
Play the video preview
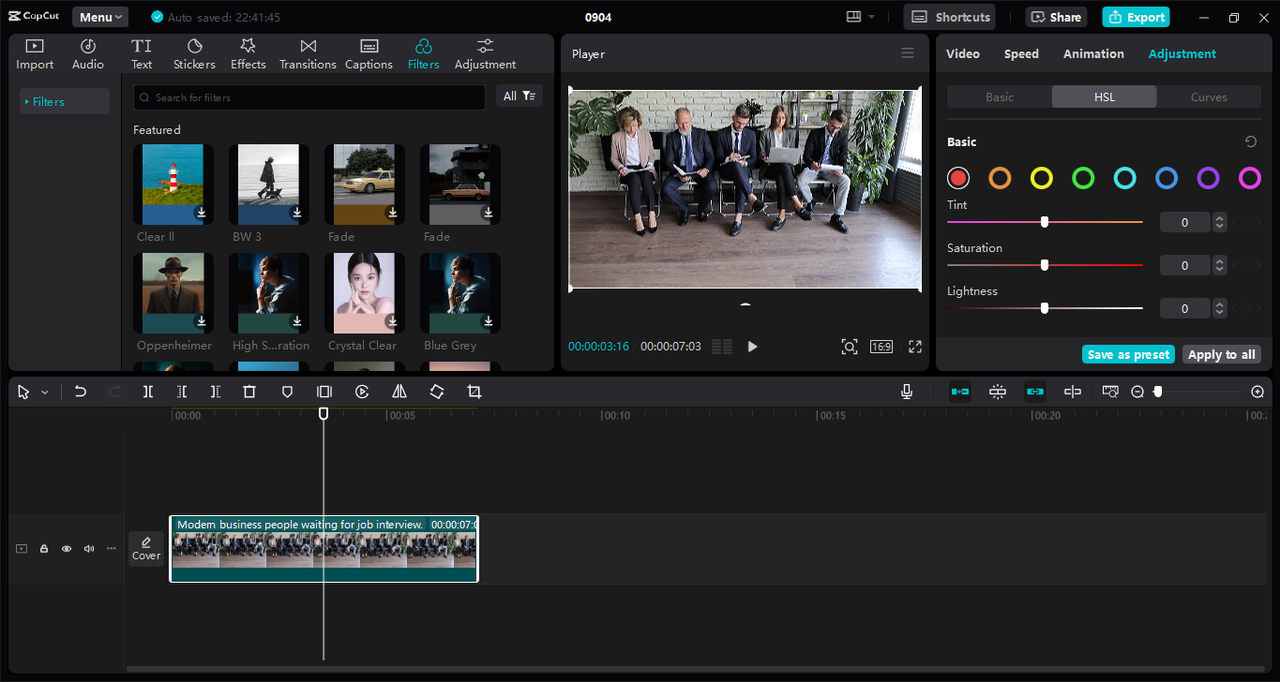tap(753, 347)
